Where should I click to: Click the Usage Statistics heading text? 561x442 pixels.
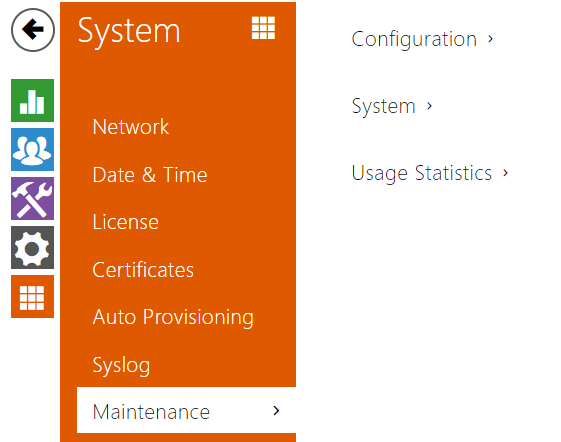[422, 173]
